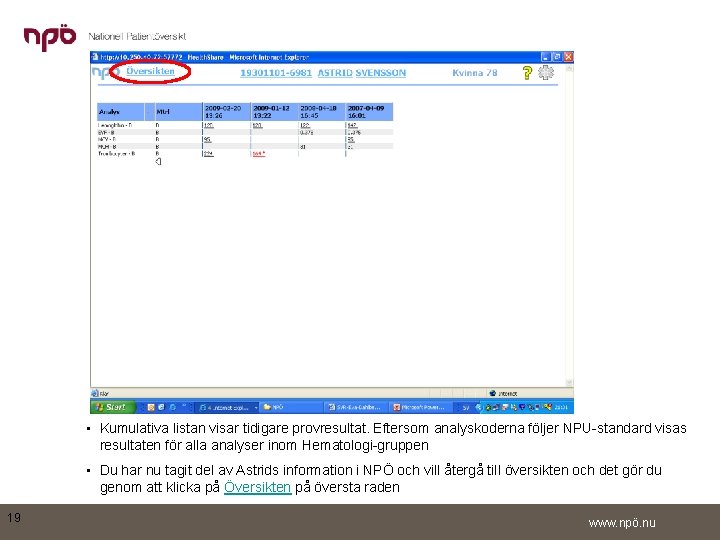
Task: Select the Analys column header
Action: tap(121, 112)
